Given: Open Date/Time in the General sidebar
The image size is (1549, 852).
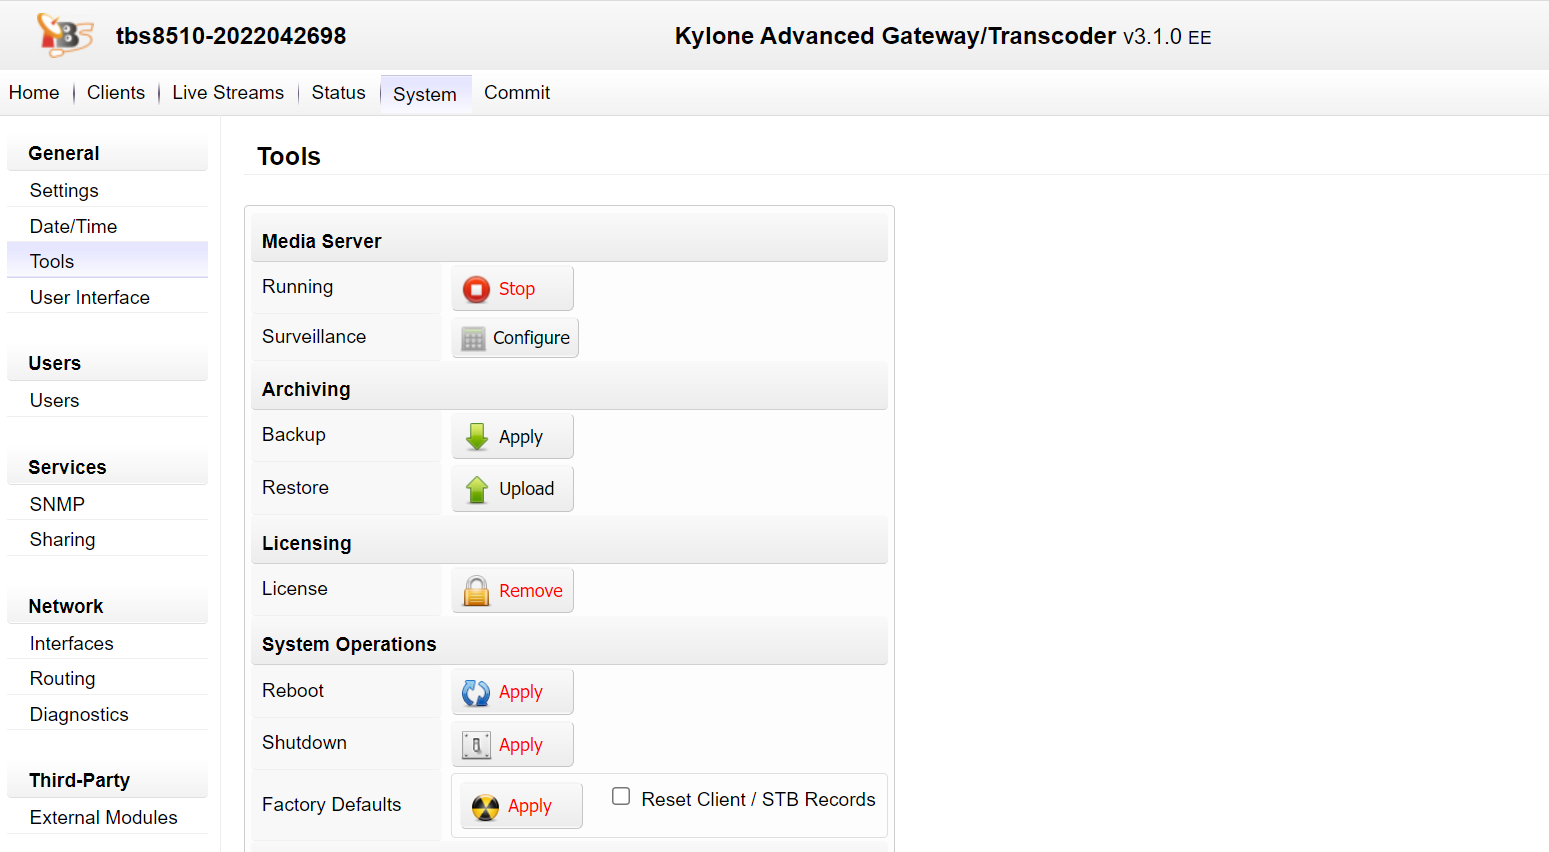Looking at the screenshot, I should click(x=73, y=226).
